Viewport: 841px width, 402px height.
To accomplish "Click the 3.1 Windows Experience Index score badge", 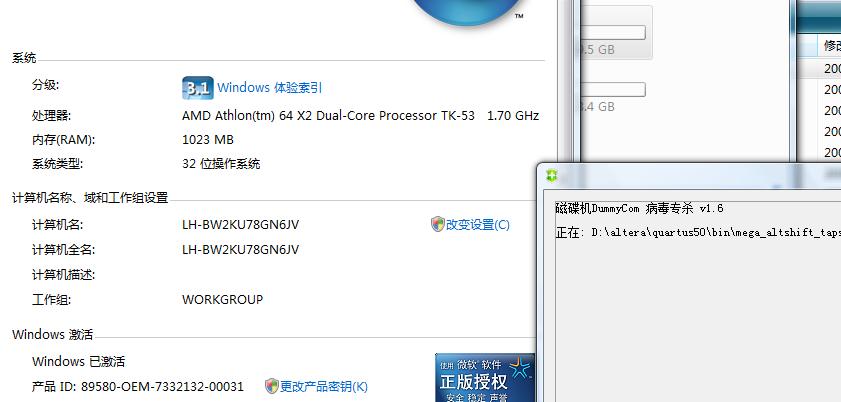I will pyautogui.click(x=197, y=88).
